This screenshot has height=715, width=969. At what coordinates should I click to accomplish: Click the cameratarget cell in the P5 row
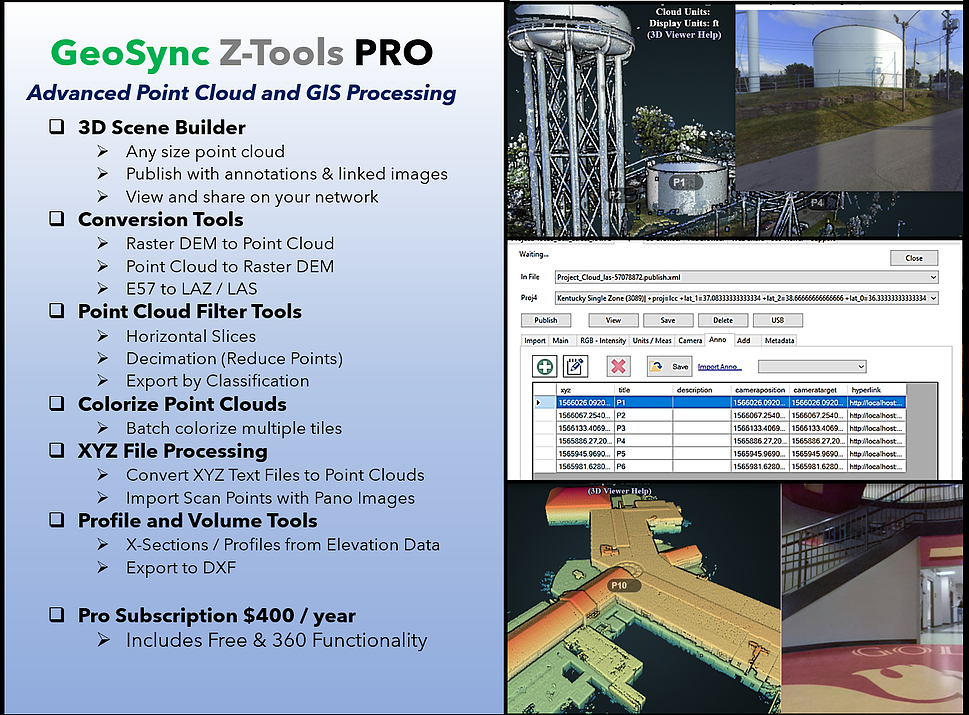(817, 454)
